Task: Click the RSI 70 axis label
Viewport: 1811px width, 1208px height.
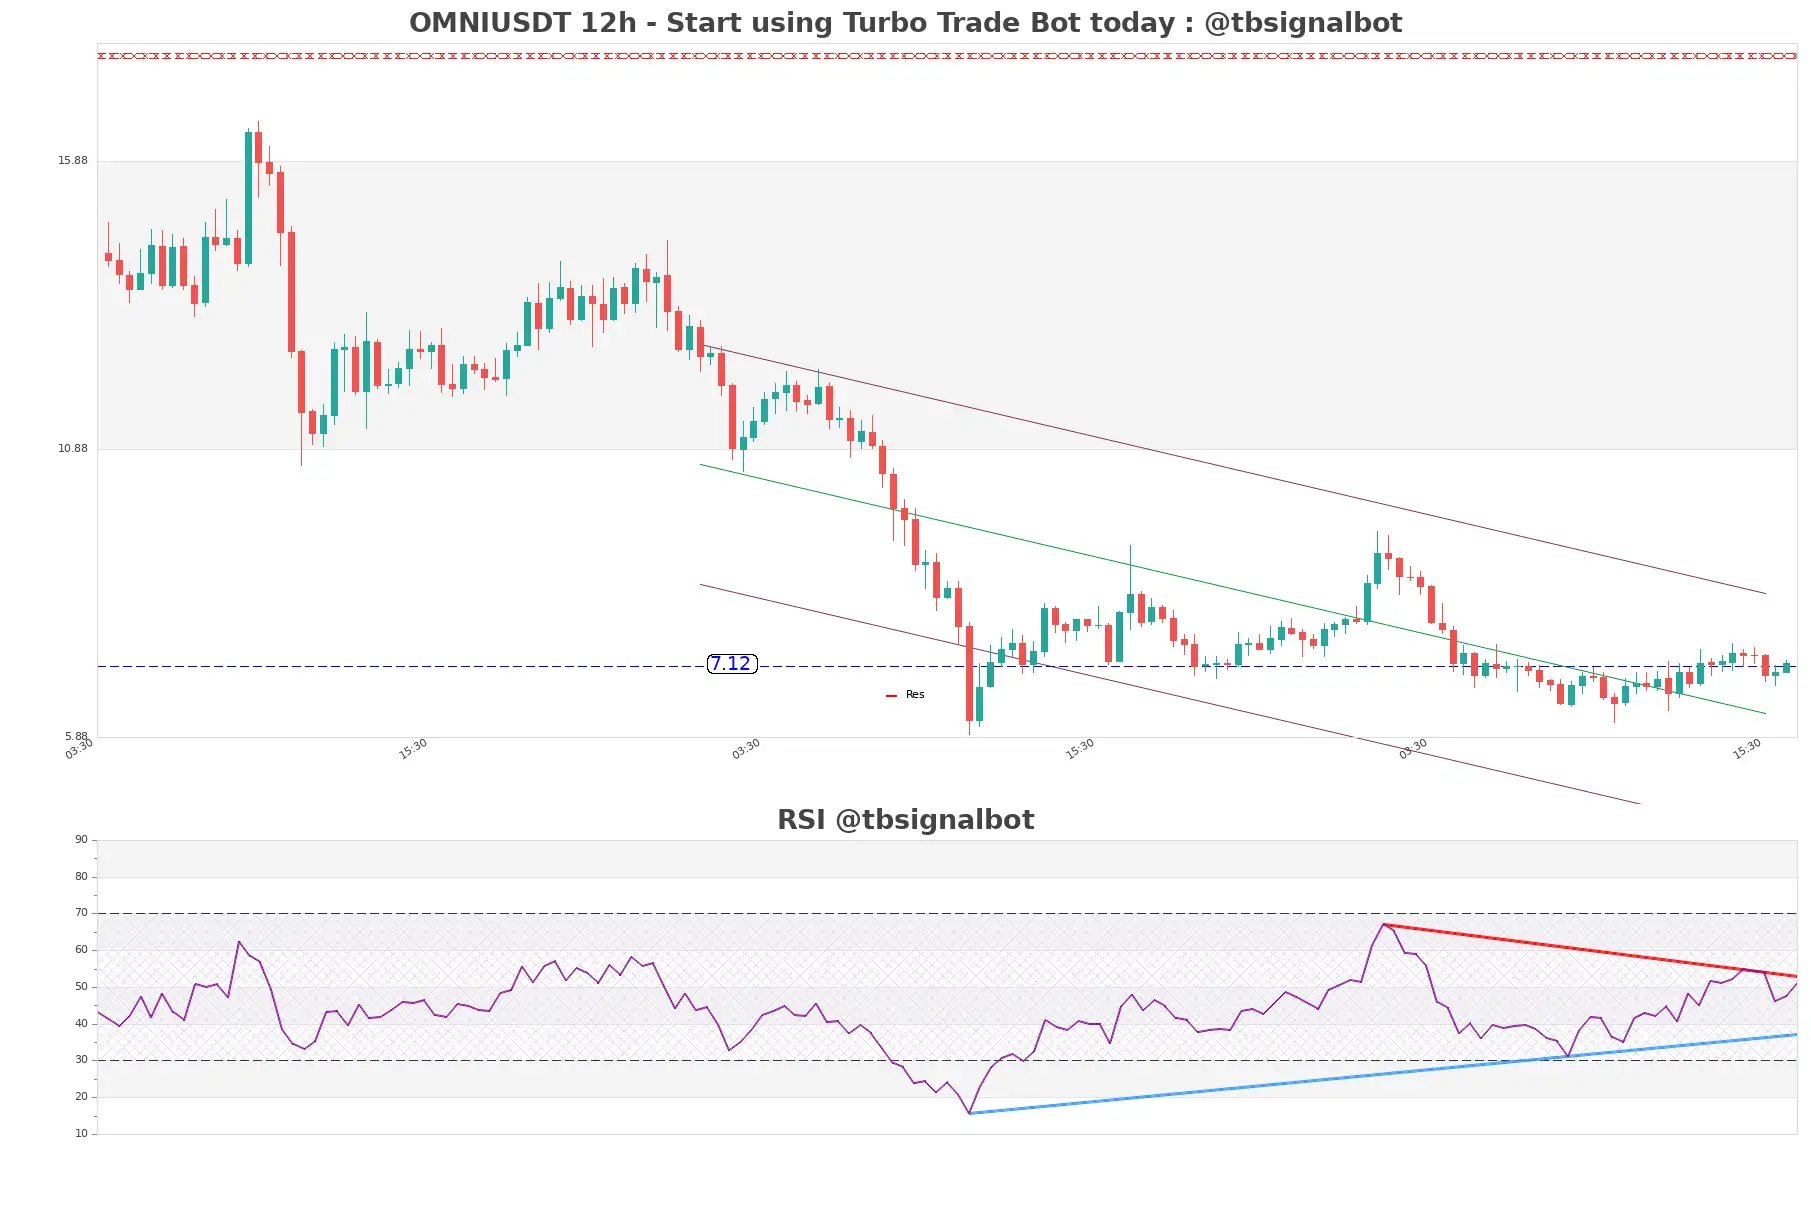Action: (81, 913)
